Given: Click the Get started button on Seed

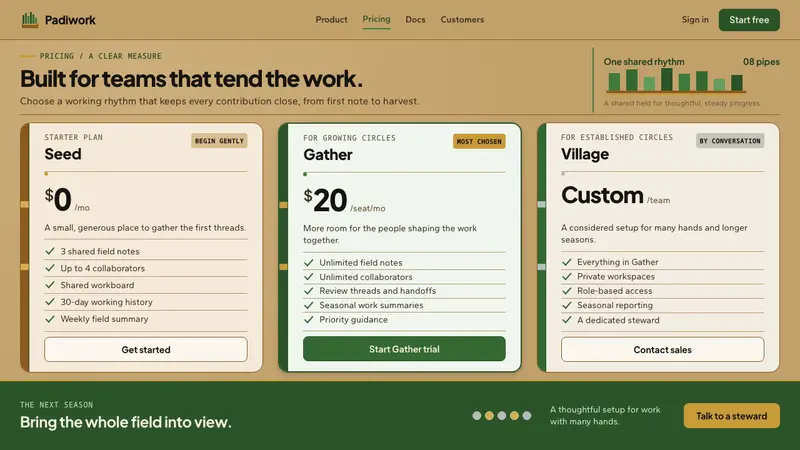Looking at the screenshot, I should point(146,349).
